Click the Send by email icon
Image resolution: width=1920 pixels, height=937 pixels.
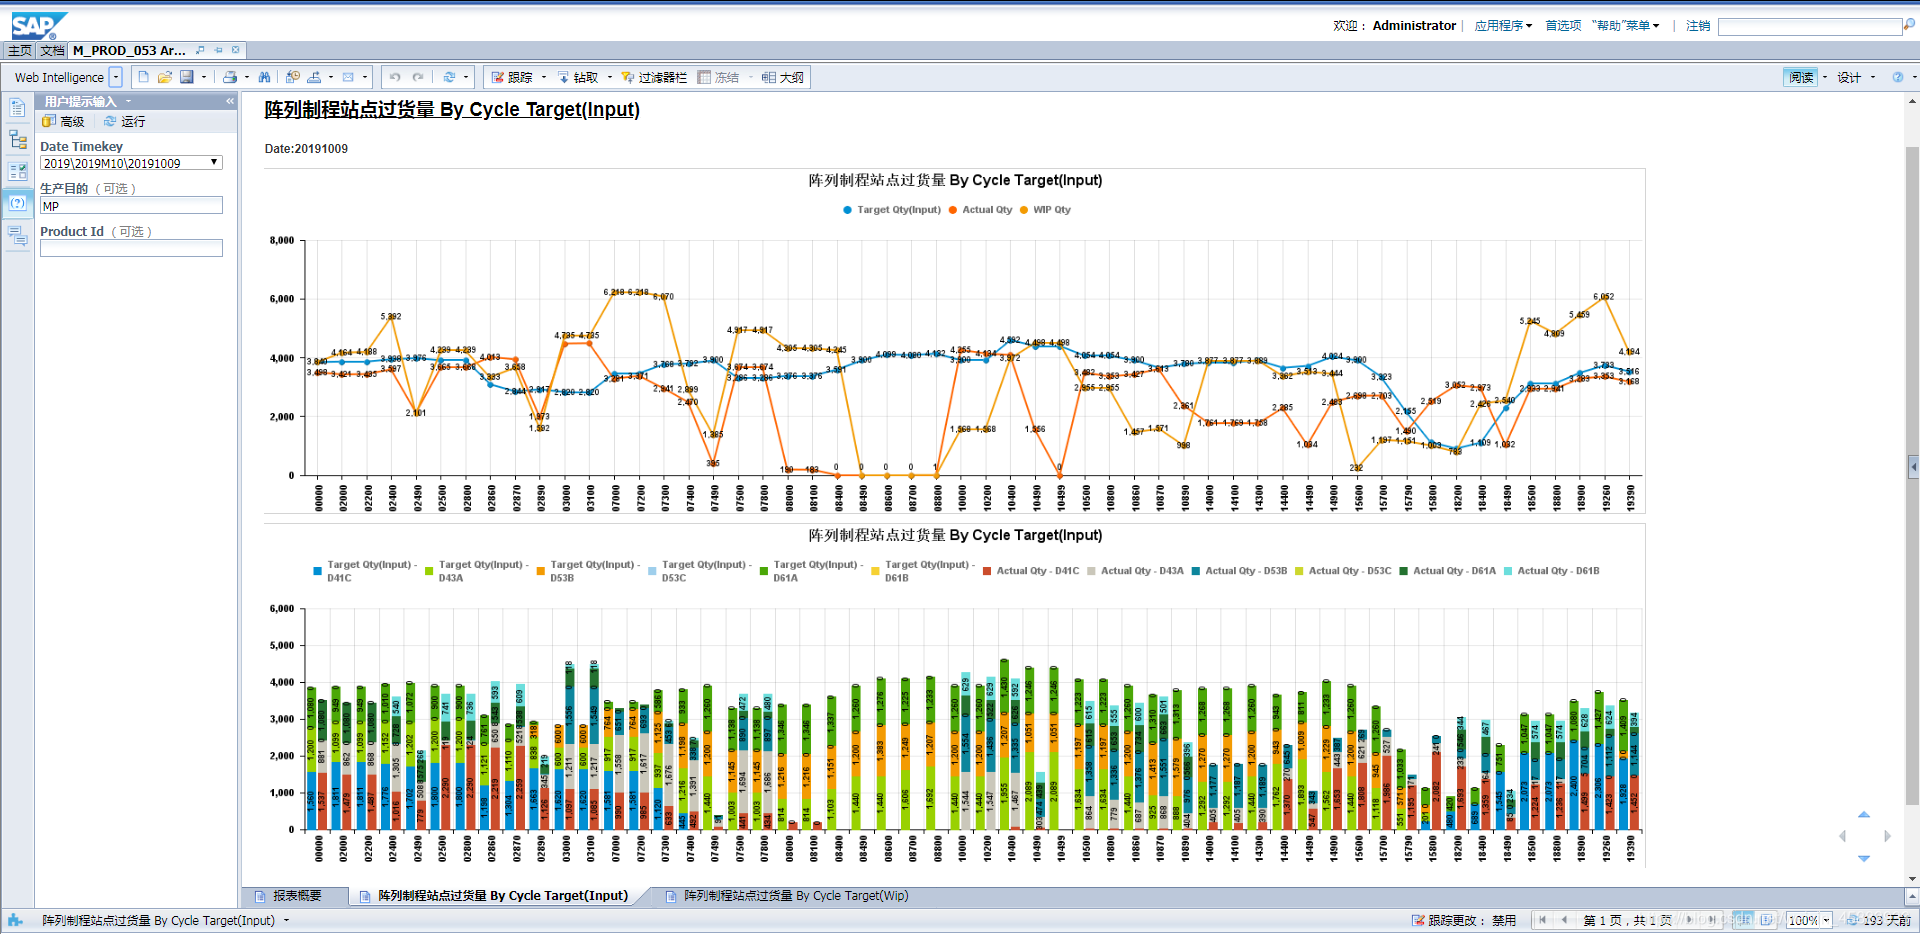(x=348, y=77)
